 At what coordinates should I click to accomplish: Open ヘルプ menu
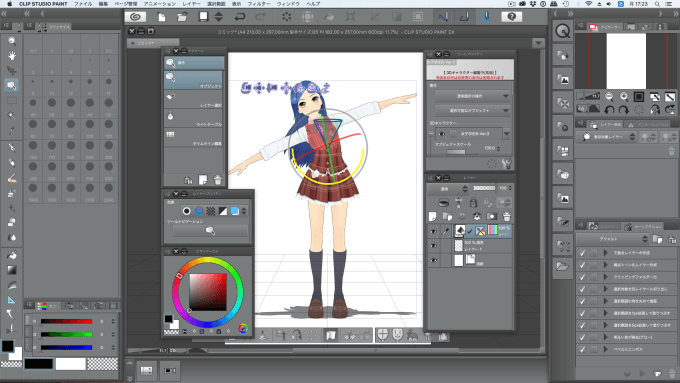click(x=313, y=4)
